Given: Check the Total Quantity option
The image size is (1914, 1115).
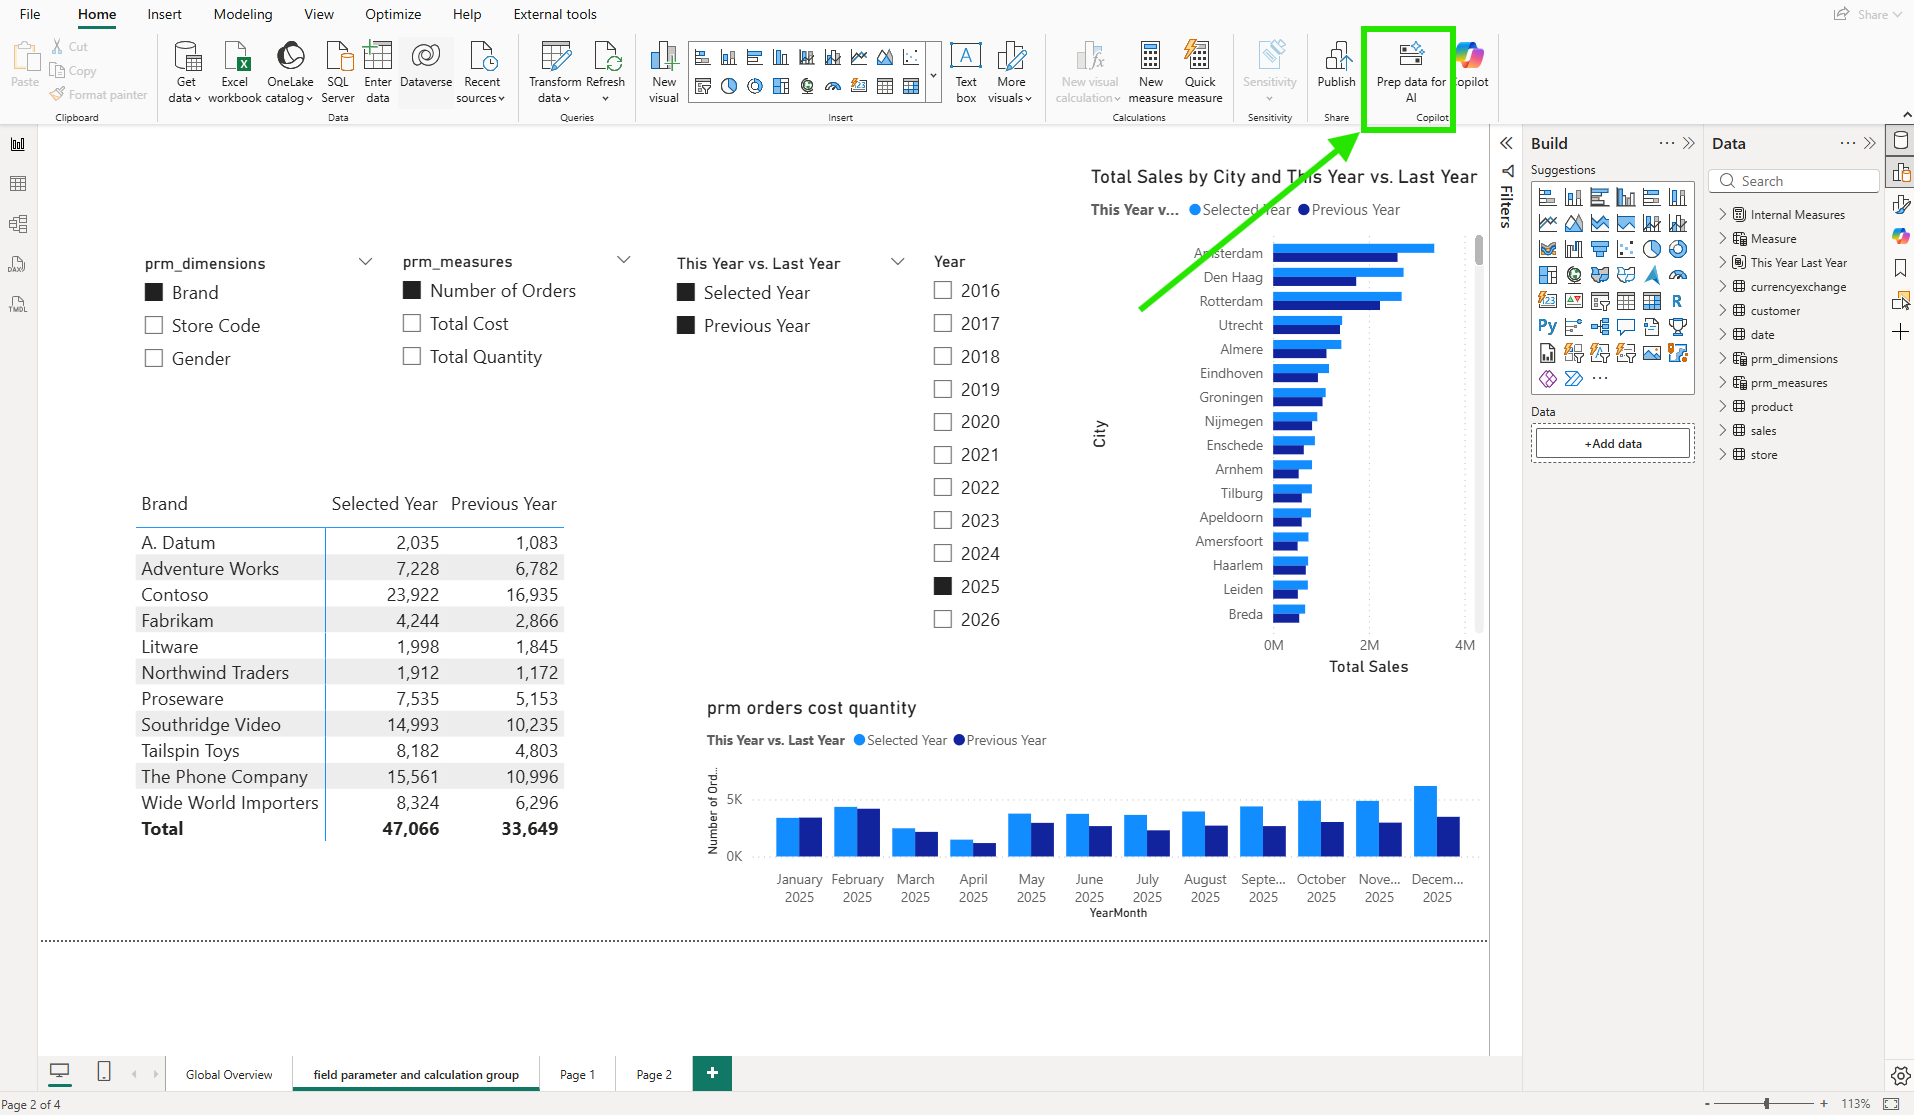Looking at the screenshot, I should [412, 356].
